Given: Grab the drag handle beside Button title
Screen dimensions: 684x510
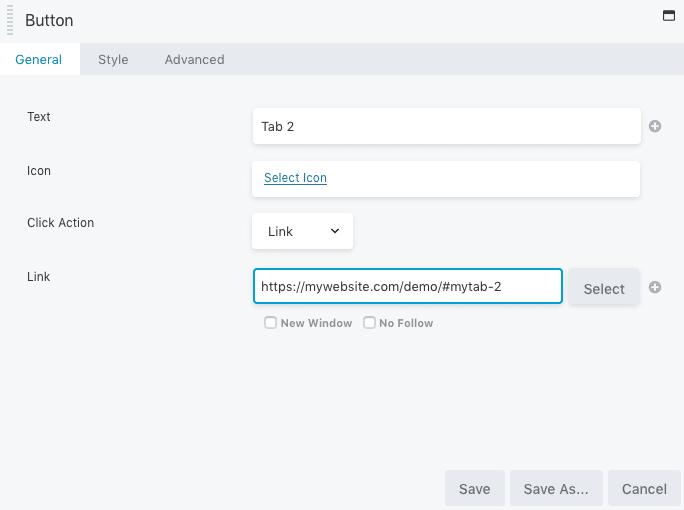Looking at the screenshot, I should pos(10,20).
